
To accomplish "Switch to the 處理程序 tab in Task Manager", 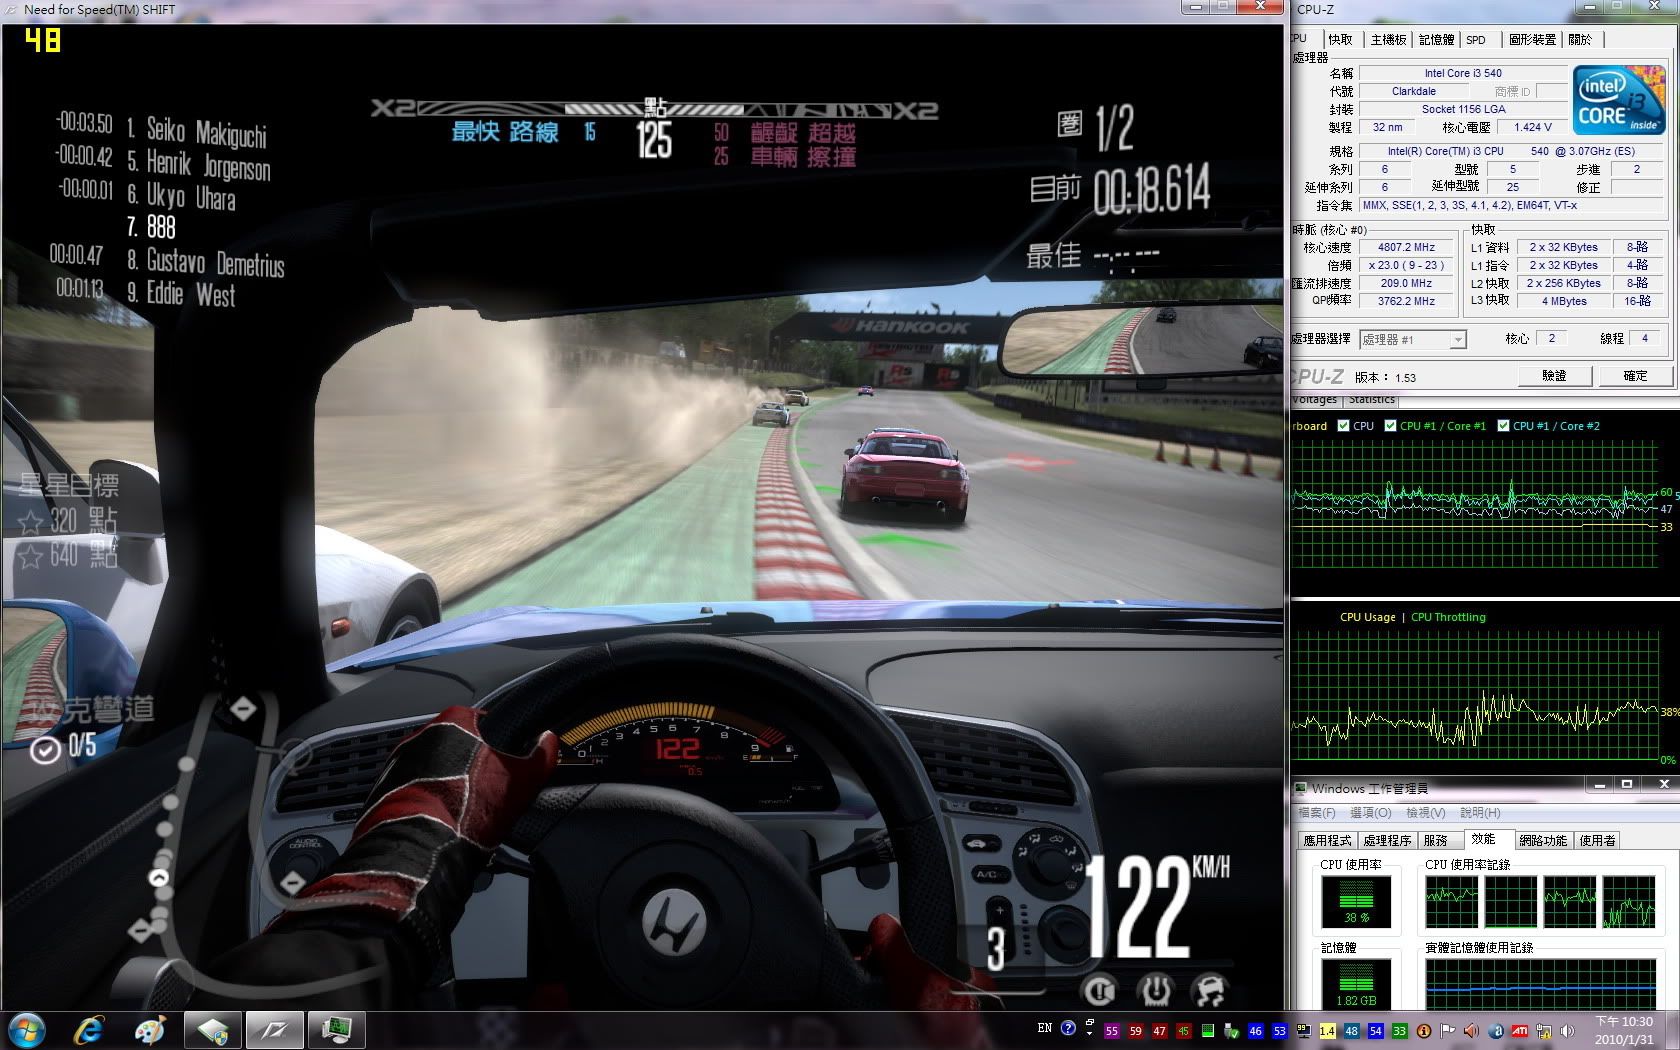I will coord(1387,841).
